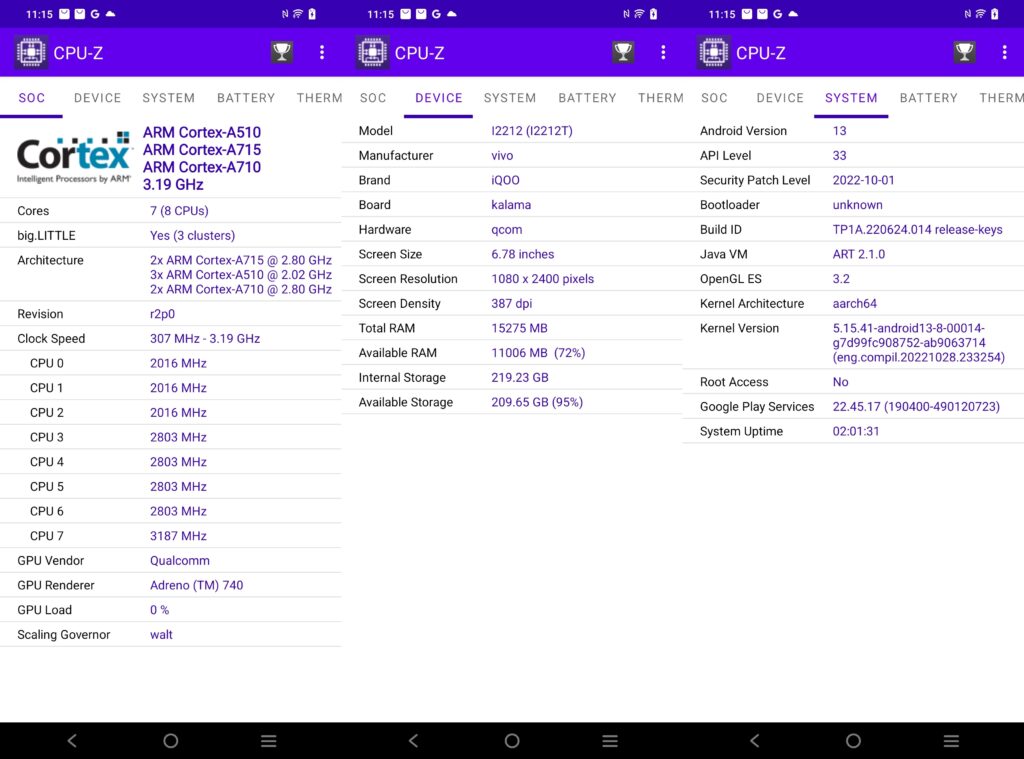The image size is (1024, 759).
Task: Tap the cloud notification icon in the right panel
Action: (x=793, y=14)
